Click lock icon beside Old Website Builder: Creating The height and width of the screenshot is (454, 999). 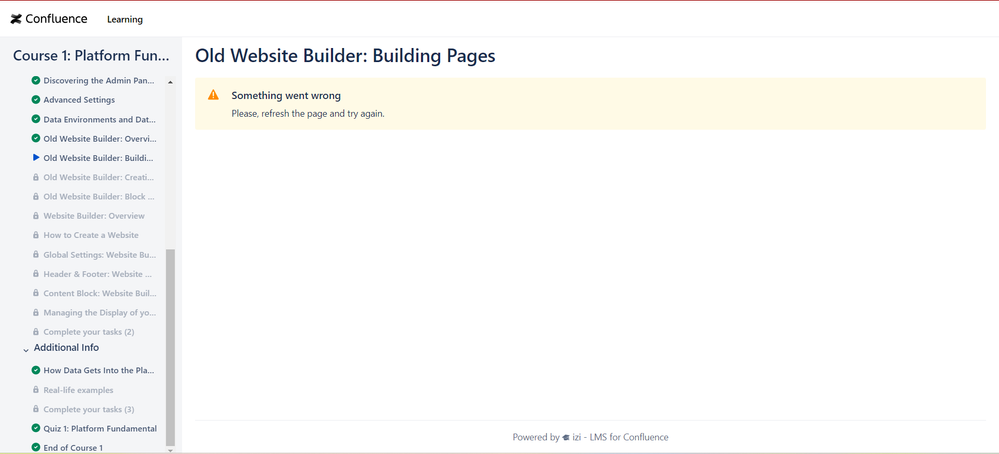coord(36,177)
